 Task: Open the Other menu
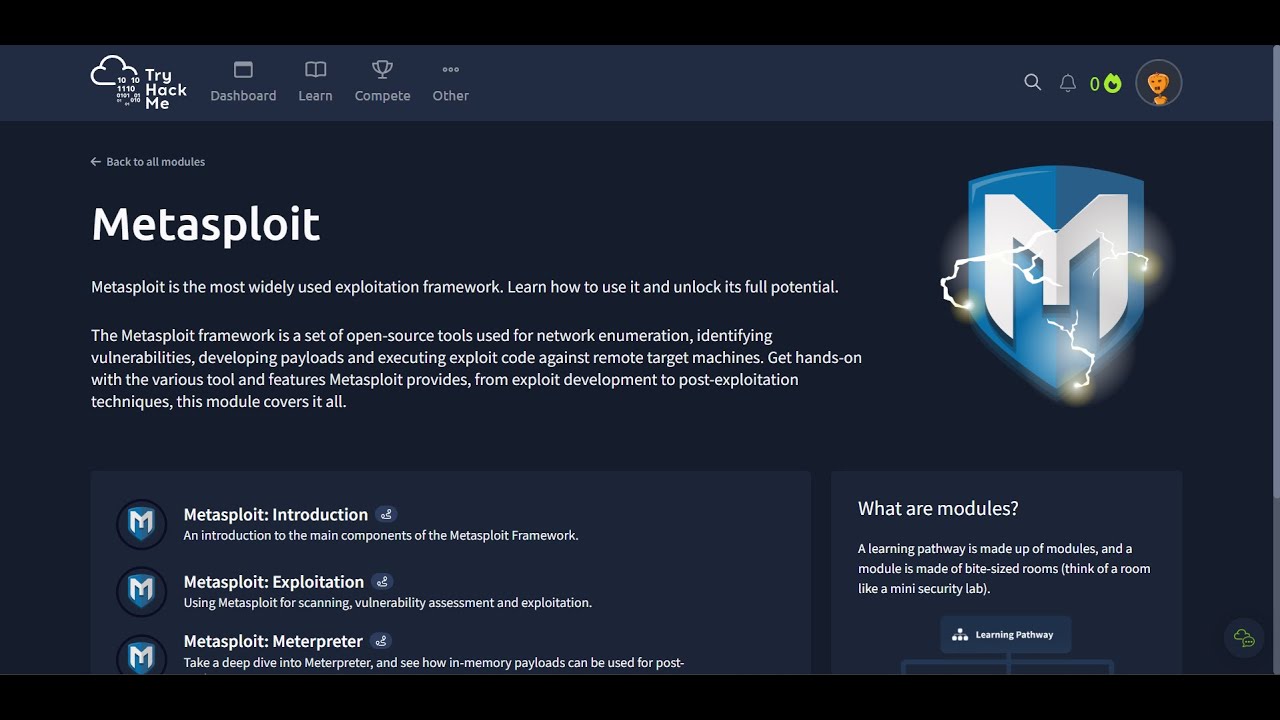[x=450, y=82]
